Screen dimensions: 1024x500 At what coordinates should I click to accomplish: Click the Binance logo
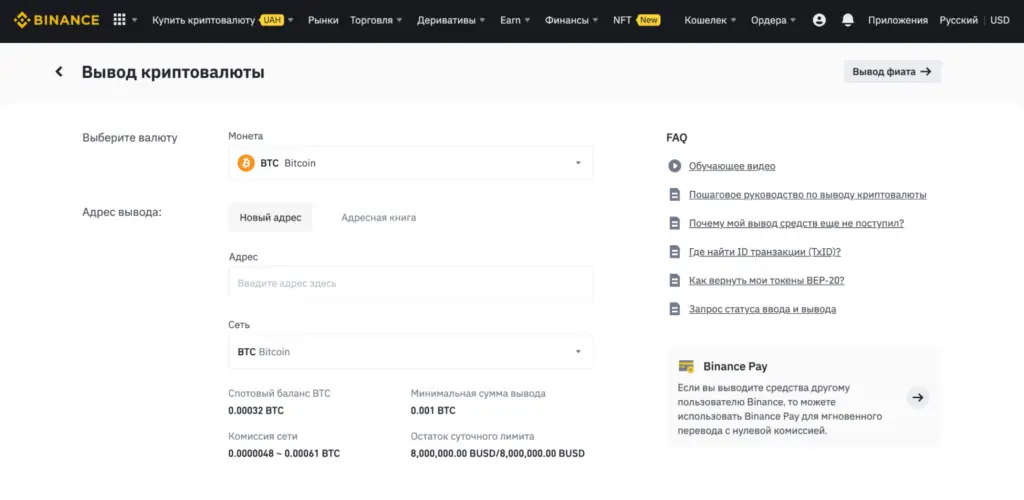tap(56, 20)
